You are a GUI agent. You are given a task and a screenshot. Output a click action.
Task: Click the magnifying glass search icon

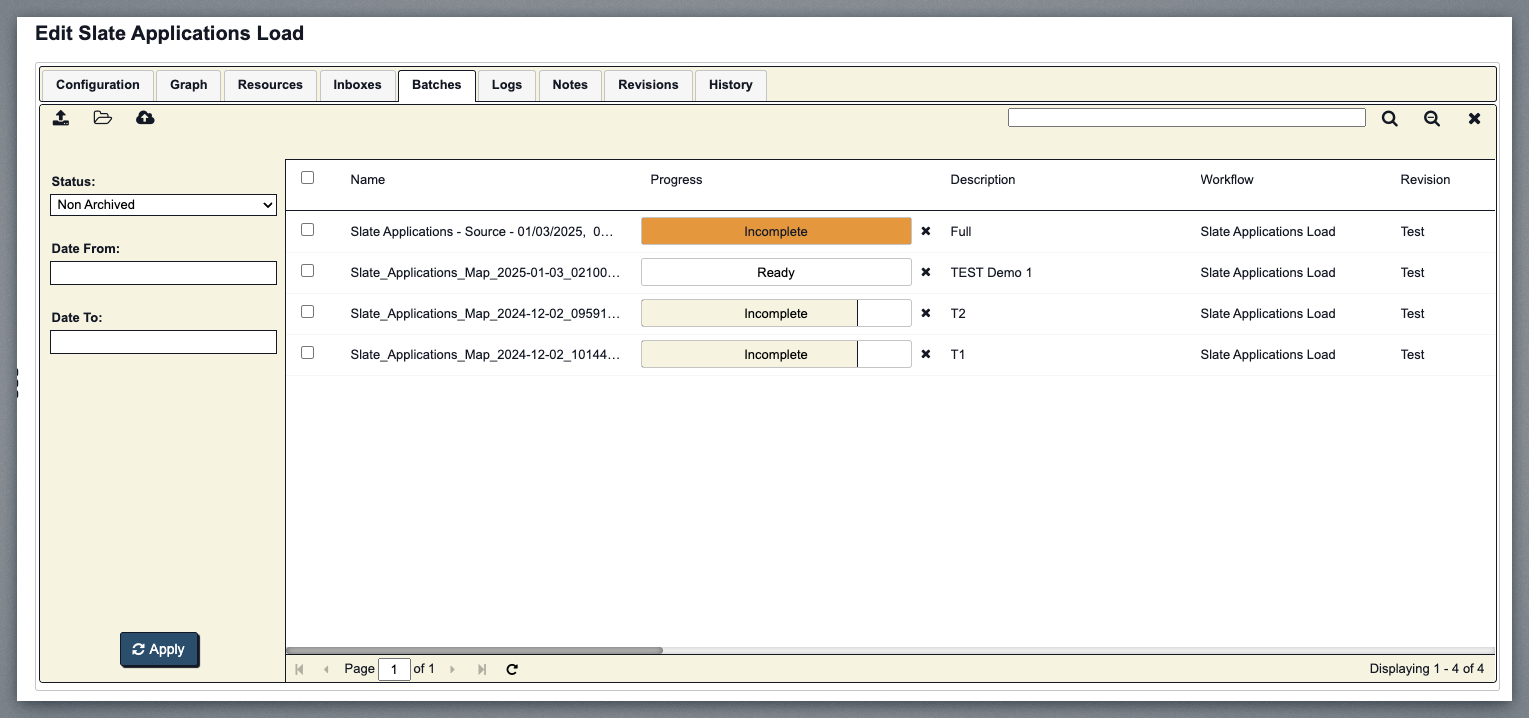(x=1389, y=118)
